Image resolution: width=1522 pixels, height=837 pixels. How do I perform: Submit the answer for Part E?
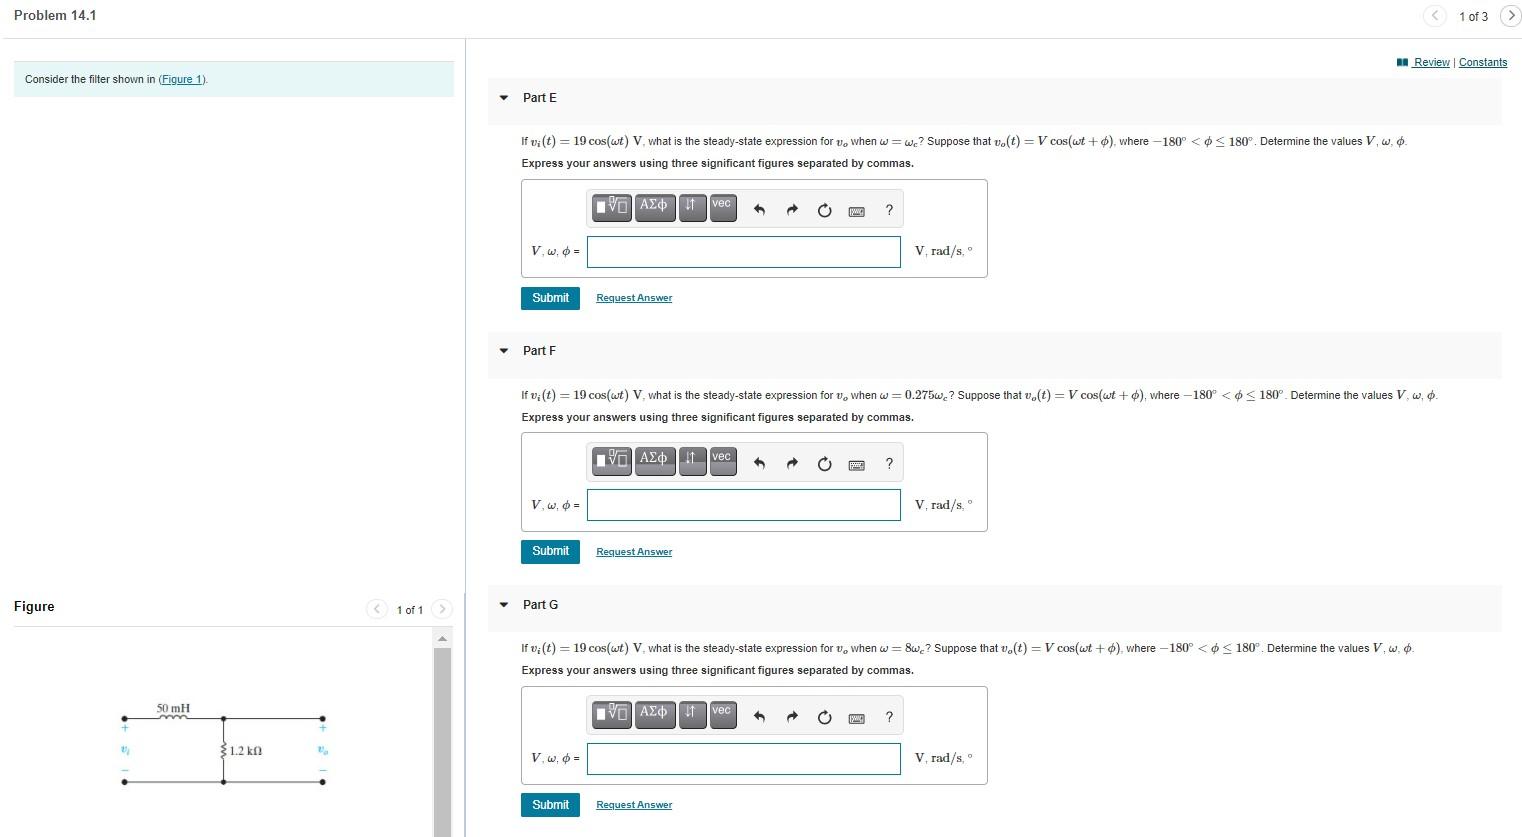click(549, 298)
